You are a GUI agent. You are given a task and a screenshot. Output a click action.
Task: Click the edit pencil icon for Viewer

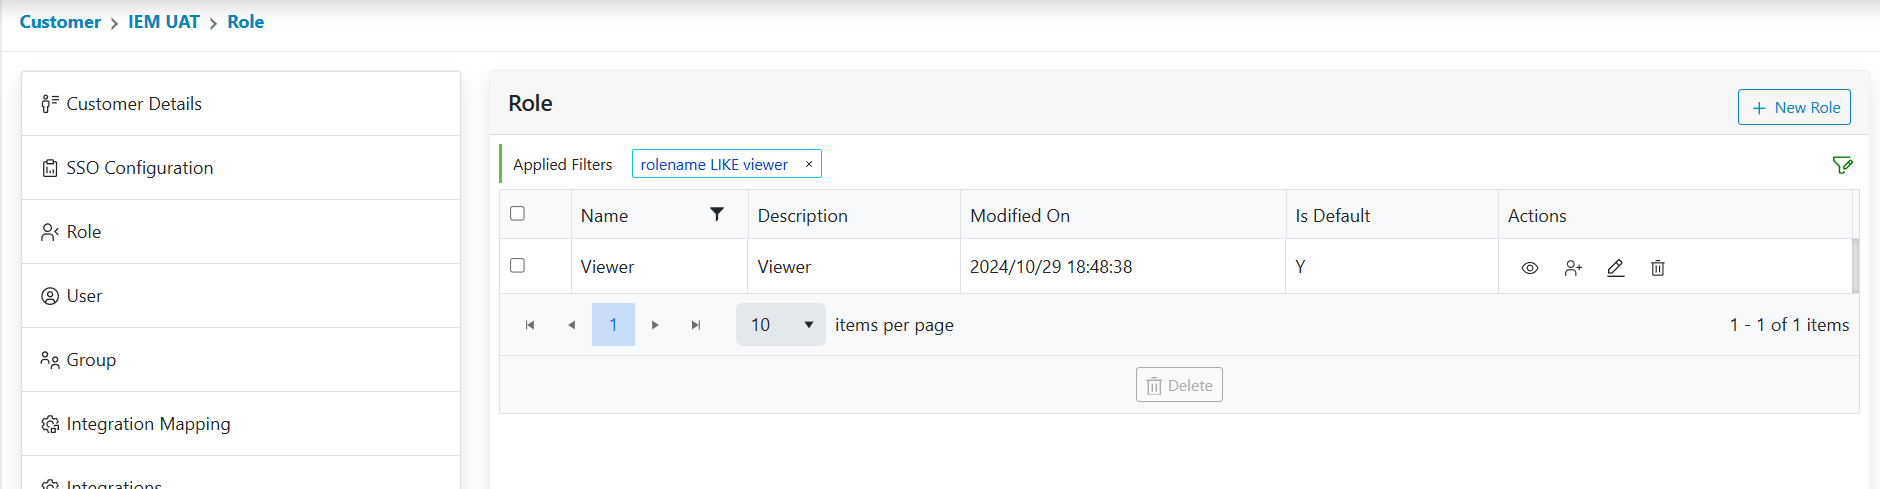1615,268
